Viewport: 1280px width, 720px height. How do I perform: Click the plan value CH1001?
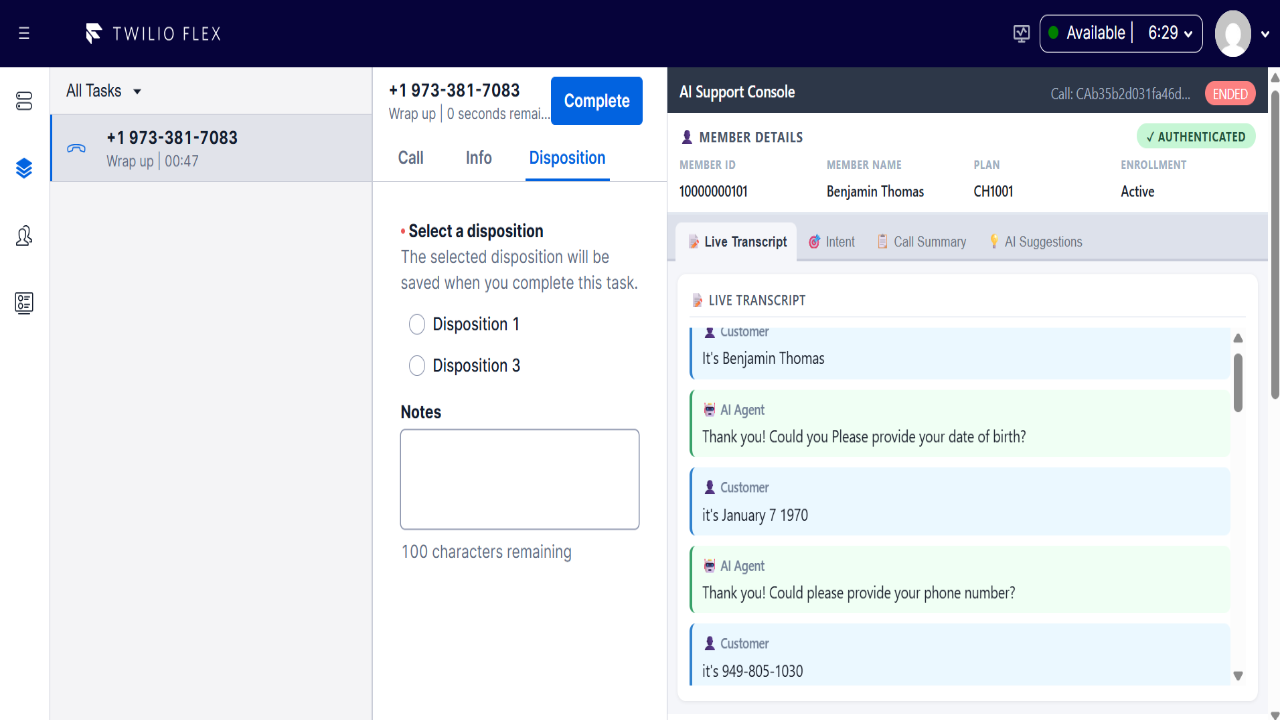[x=993, y=192]
